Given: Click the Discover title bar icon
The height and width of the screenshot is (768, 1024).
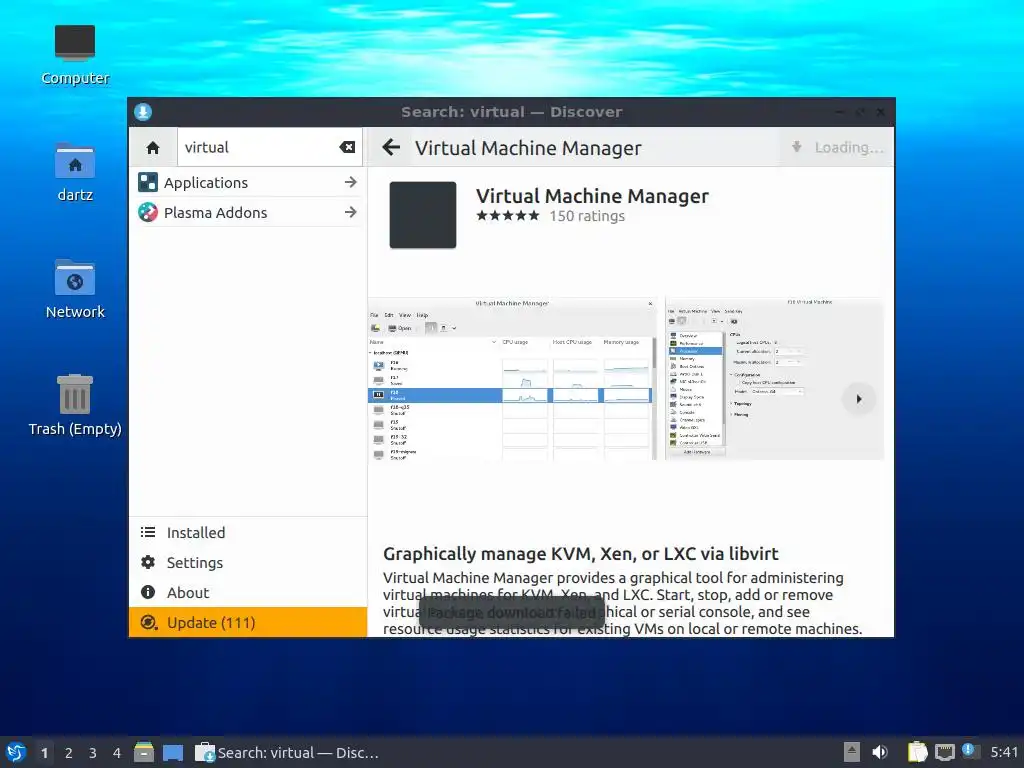Looking at the screenshot, I should point(143,112).
